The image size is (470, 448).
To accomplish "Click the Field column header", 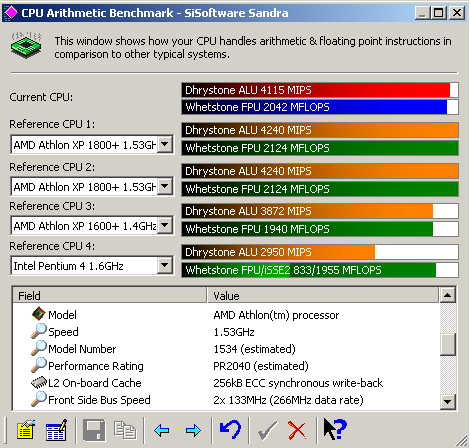I will pos(109,296).
